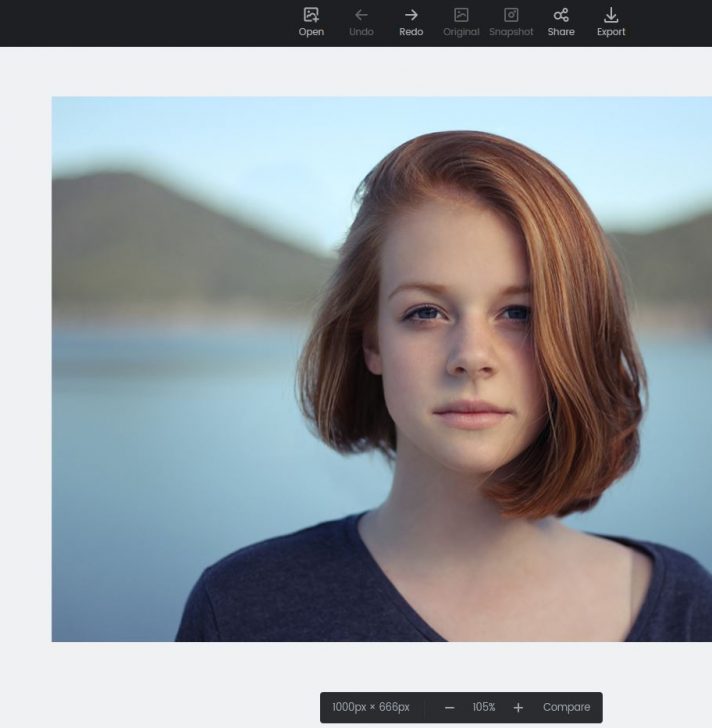
Task: Hit the Redo arrow icon
Action: pos(411,15)
